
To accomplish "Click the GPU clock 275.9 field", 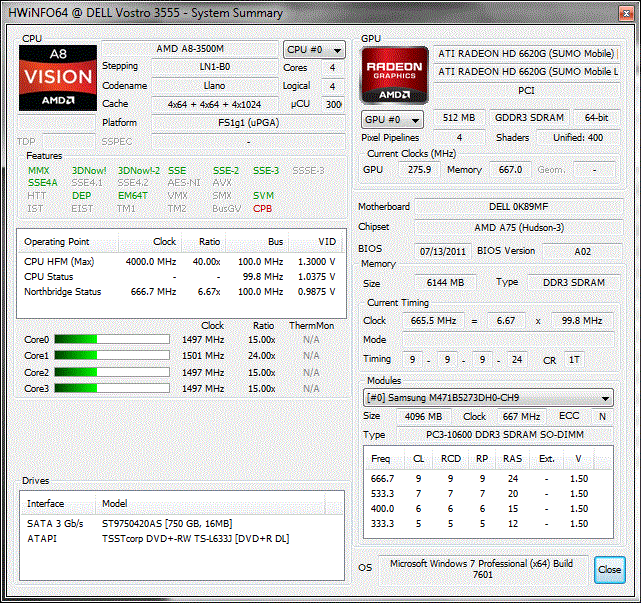I will coord(419,170).
